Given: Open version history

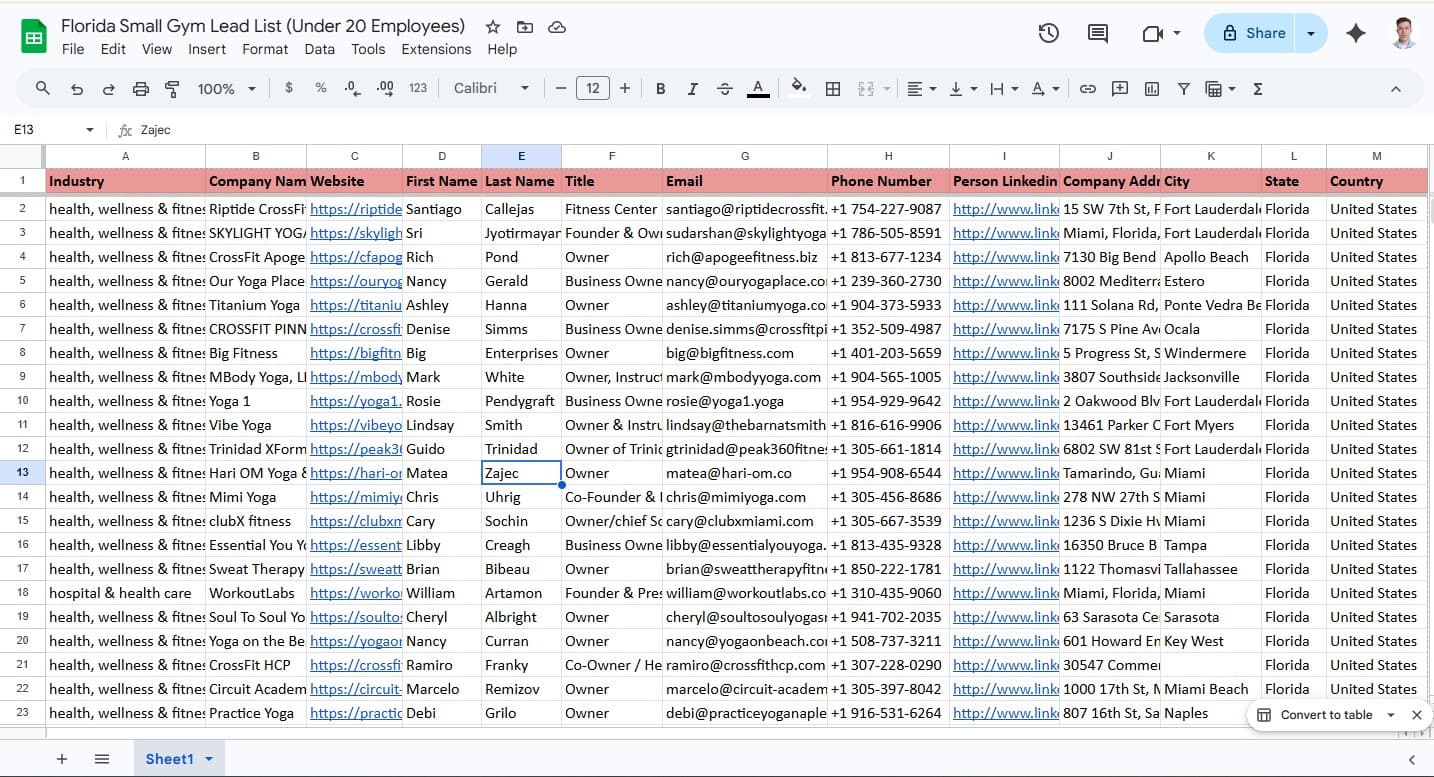Looking at the screenshot, I should (1048, 33).
